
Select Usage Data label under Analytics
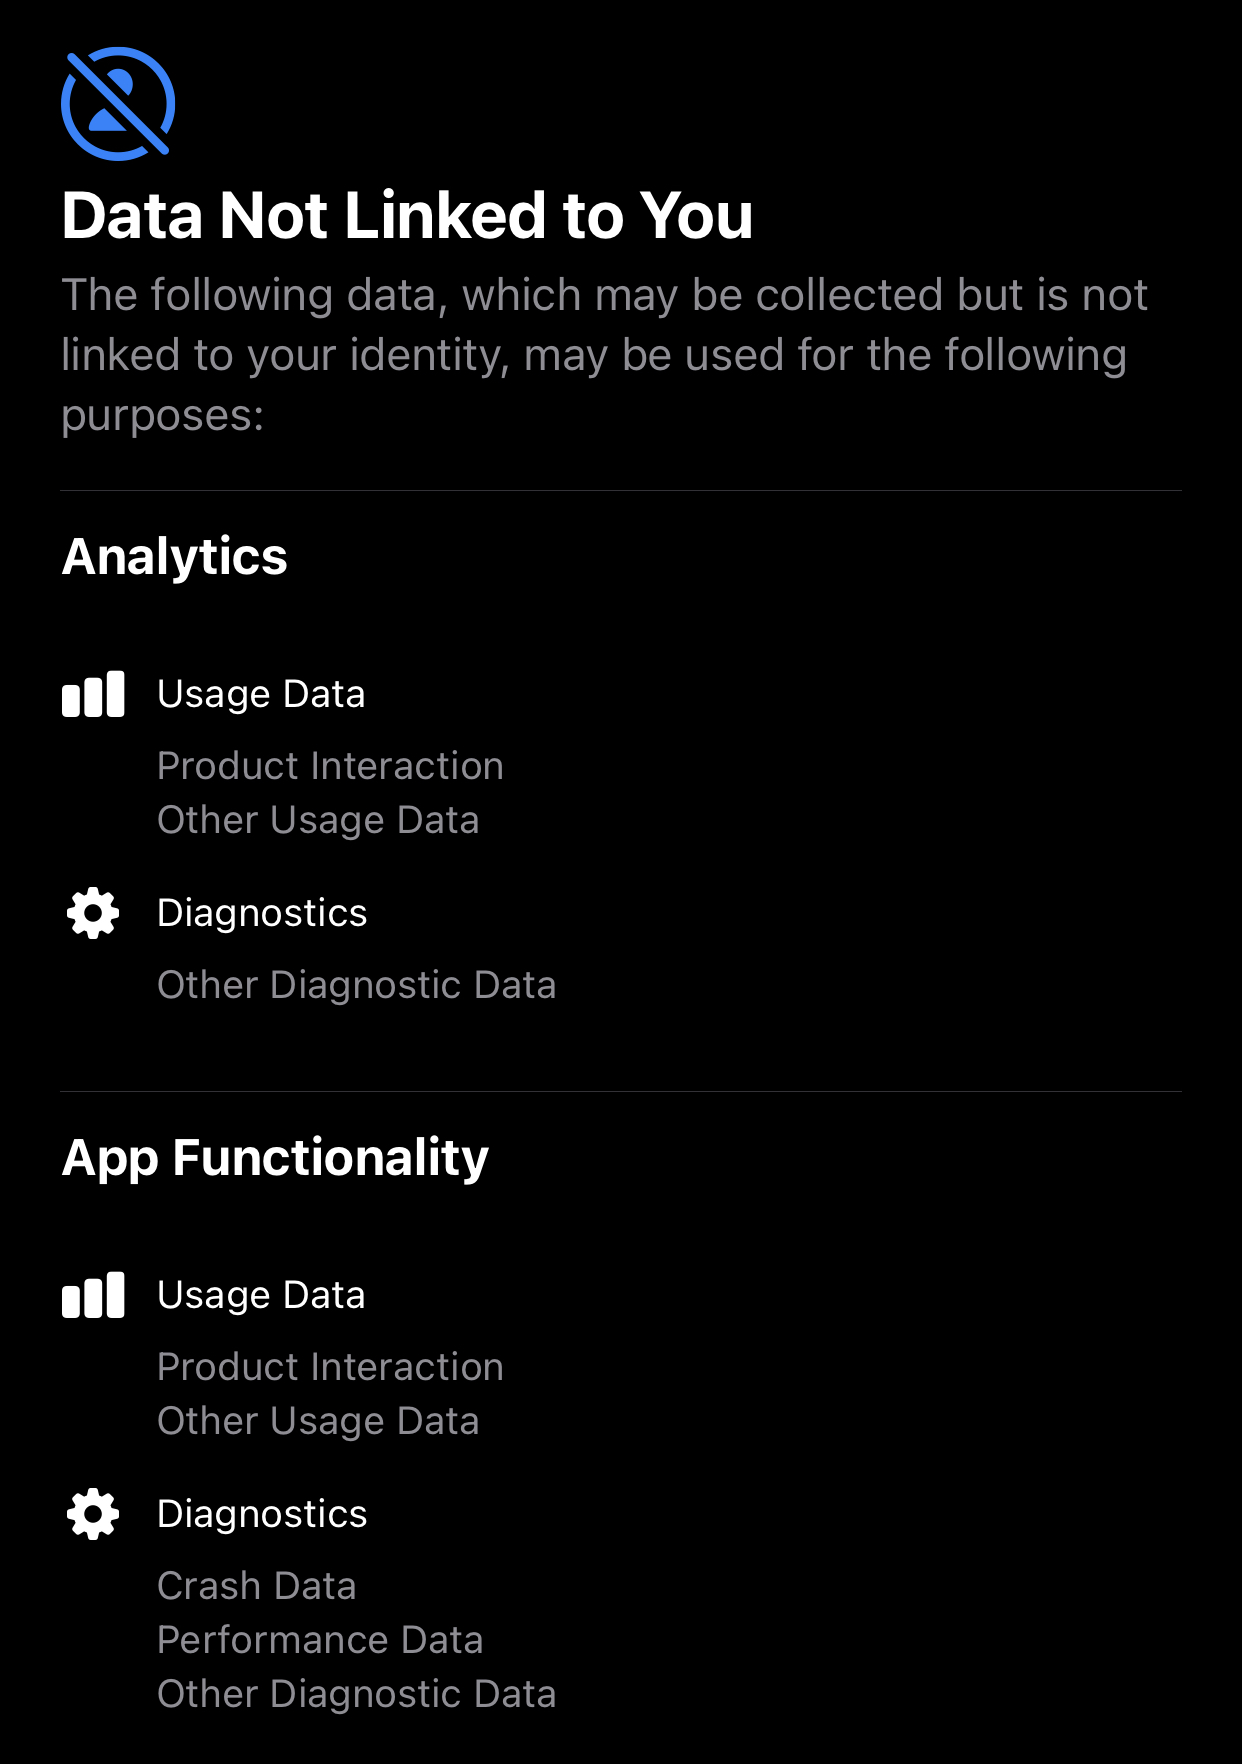click(x=261, y=694)
